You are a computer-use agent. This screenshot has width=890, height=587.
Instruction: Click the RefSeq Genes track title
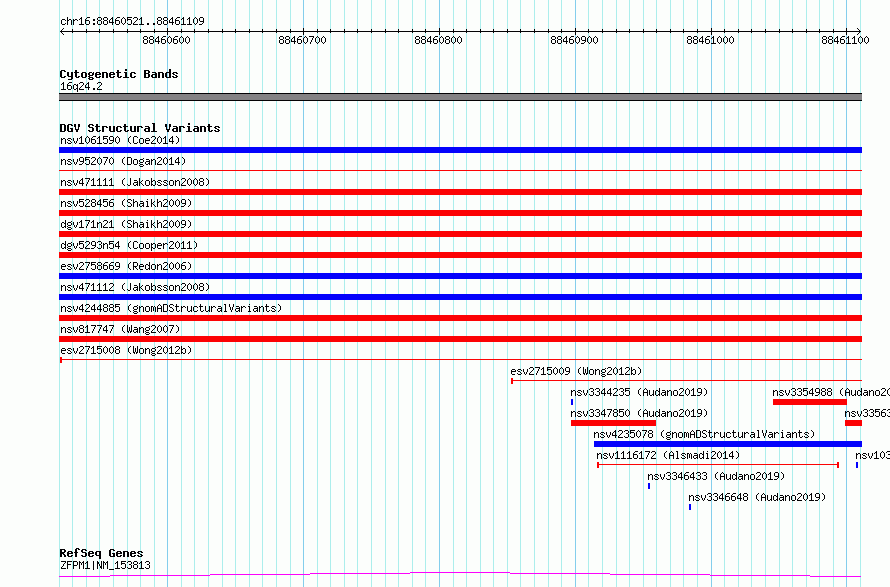[102, 553]
